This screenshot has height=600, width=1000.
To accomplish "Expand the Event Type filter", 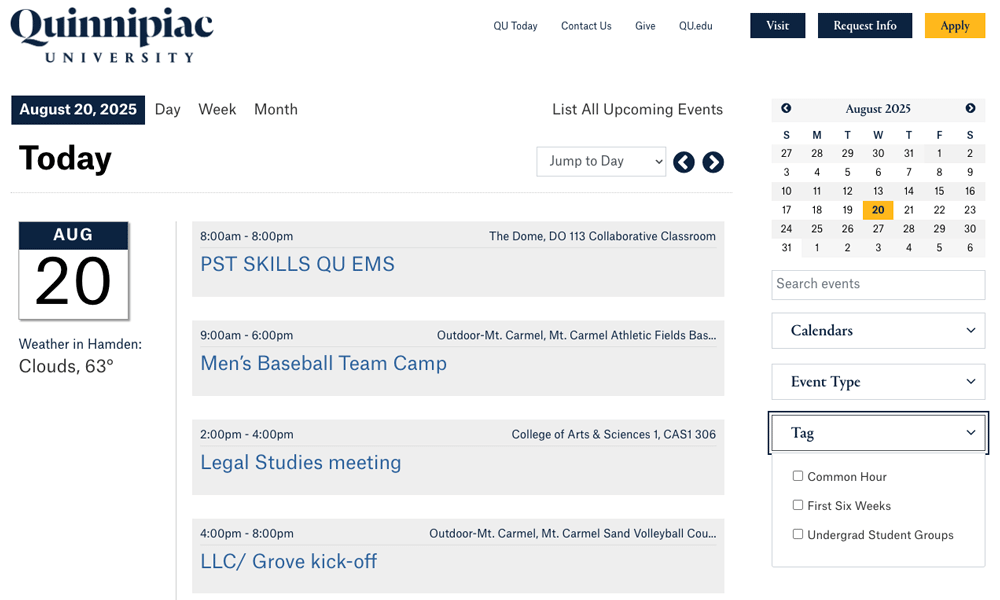I will 878,381.
